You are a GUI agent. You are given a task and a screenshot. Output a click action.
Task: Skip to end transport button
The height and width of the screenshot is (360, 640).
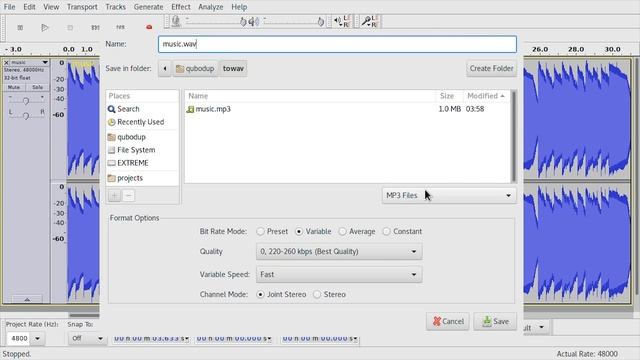click(120, 27)
